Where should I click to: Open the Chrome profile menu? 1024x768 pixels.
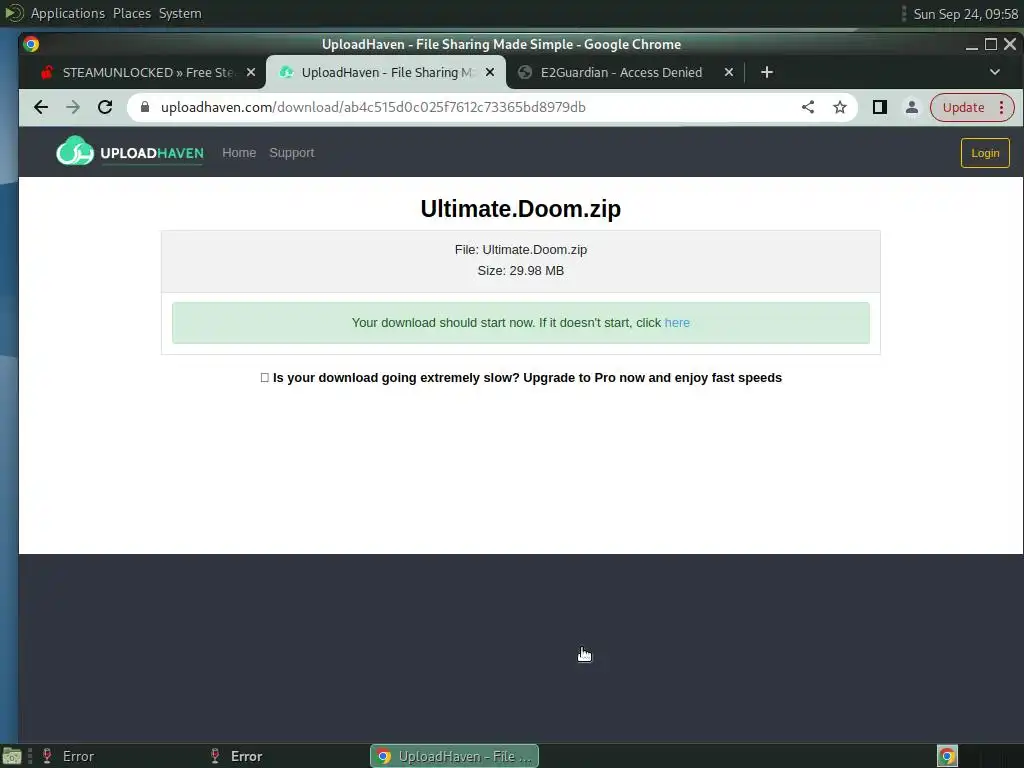(x=912, y=107)
